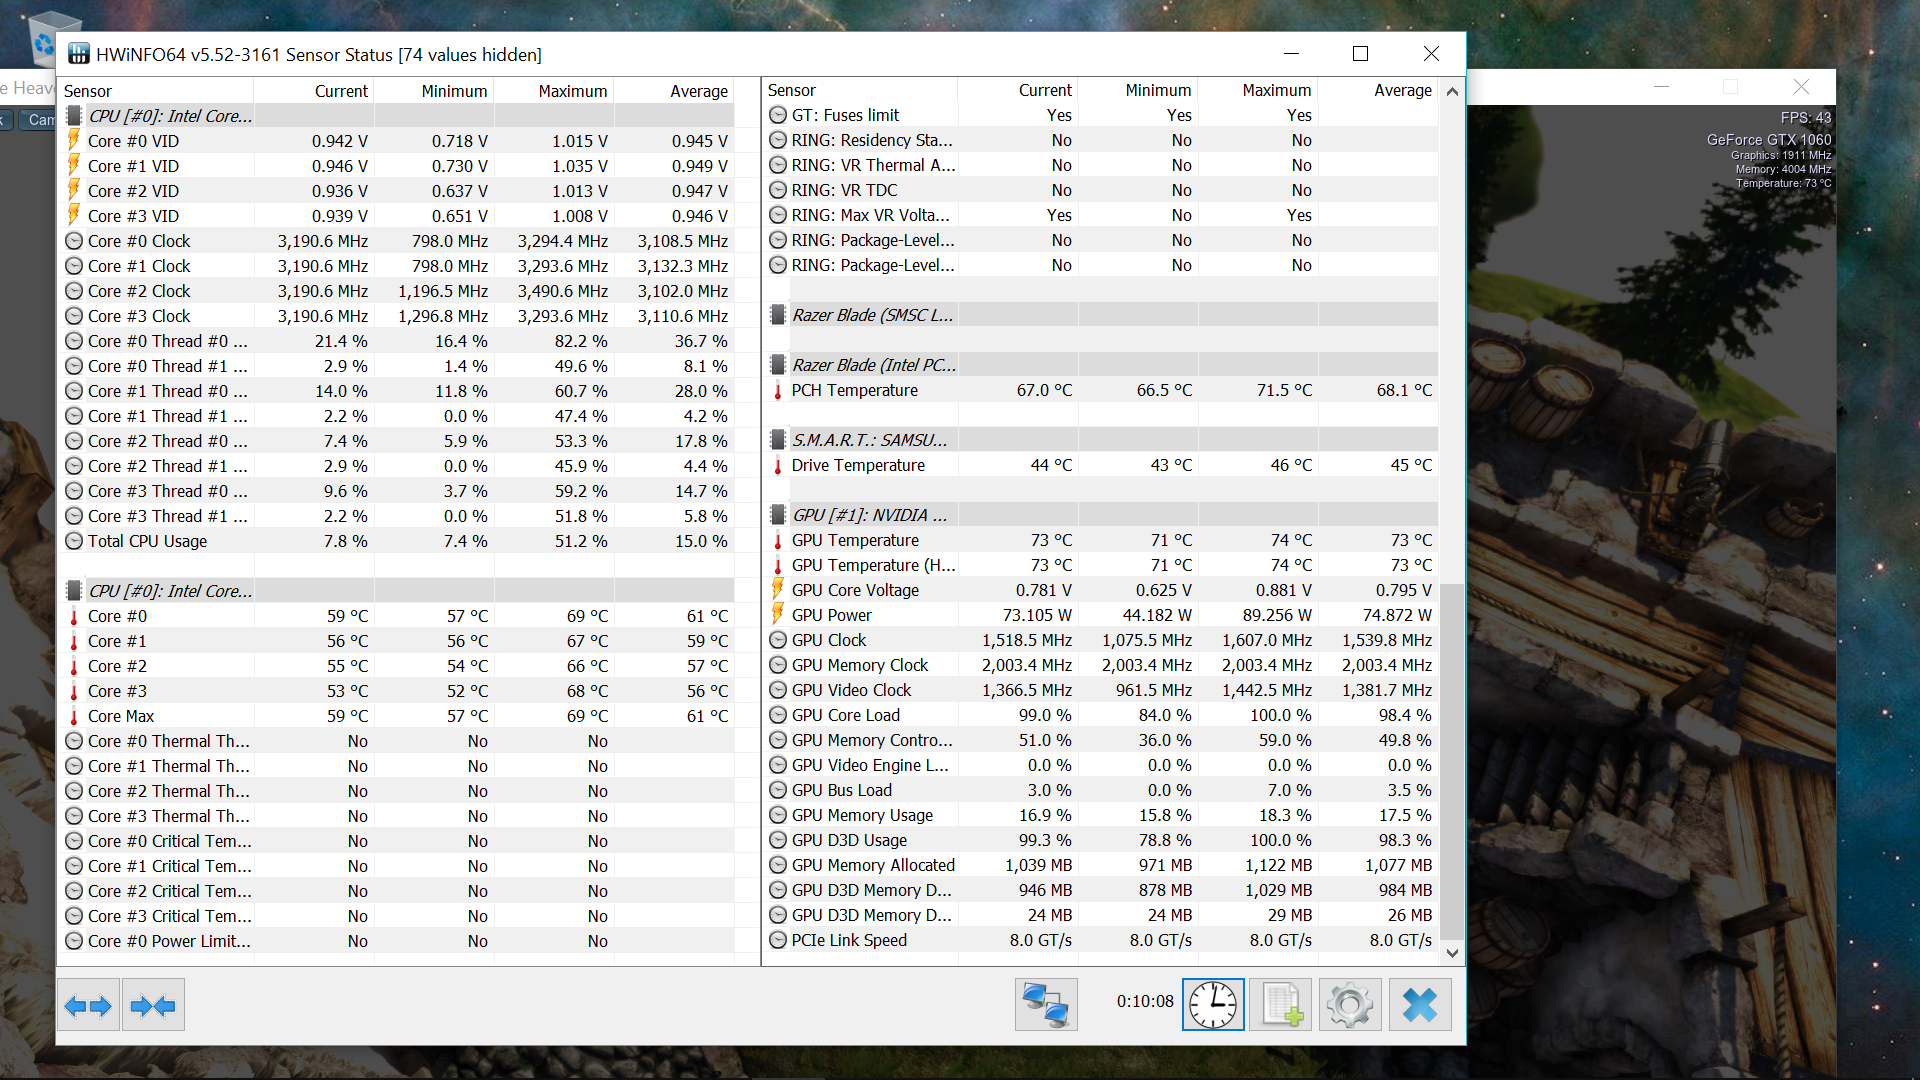Open the remote network monitoring icon
Viewport: 1920px width, 1080px height.
[x=1046, y=1005]
